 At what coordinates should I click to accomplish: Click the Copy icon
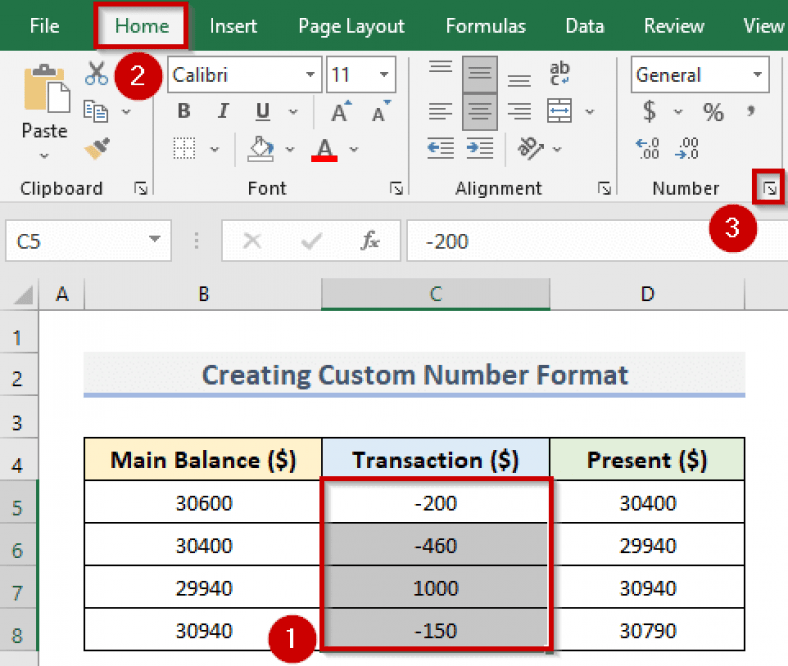(95, 111)
